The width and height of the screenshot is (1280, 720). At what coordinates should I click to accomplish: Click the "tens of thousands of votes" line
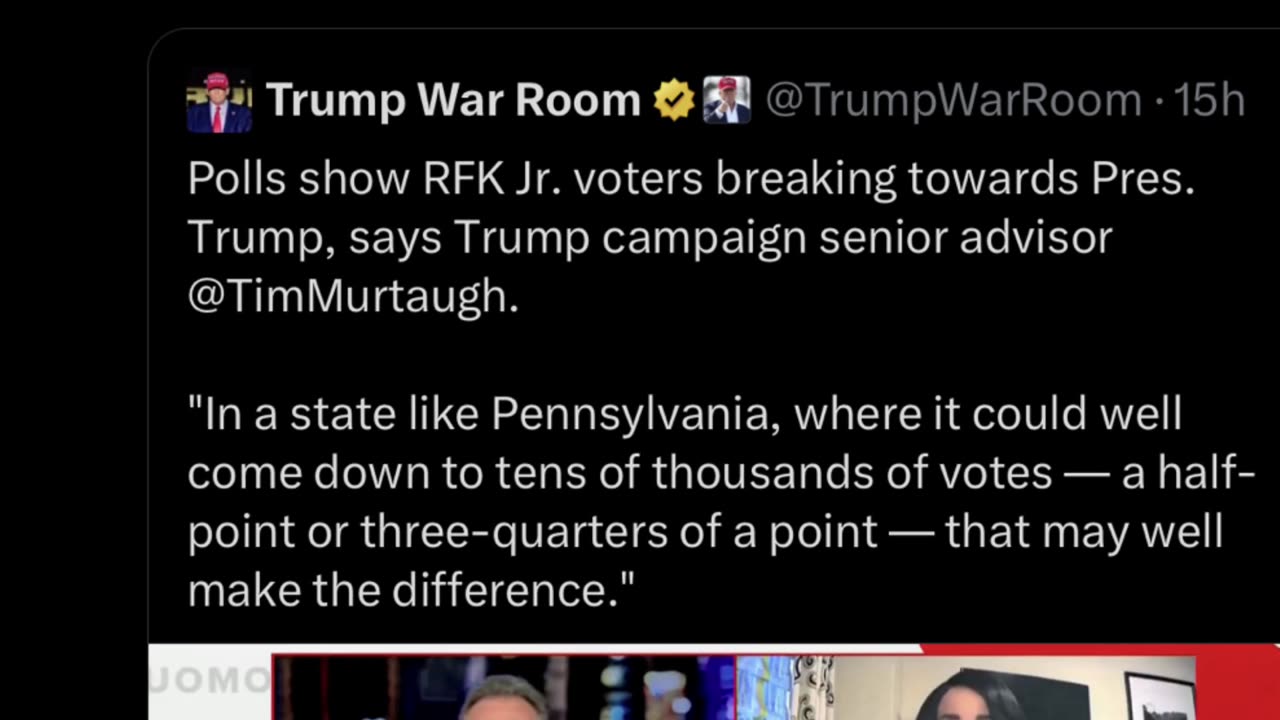click(x=720, y=472)
